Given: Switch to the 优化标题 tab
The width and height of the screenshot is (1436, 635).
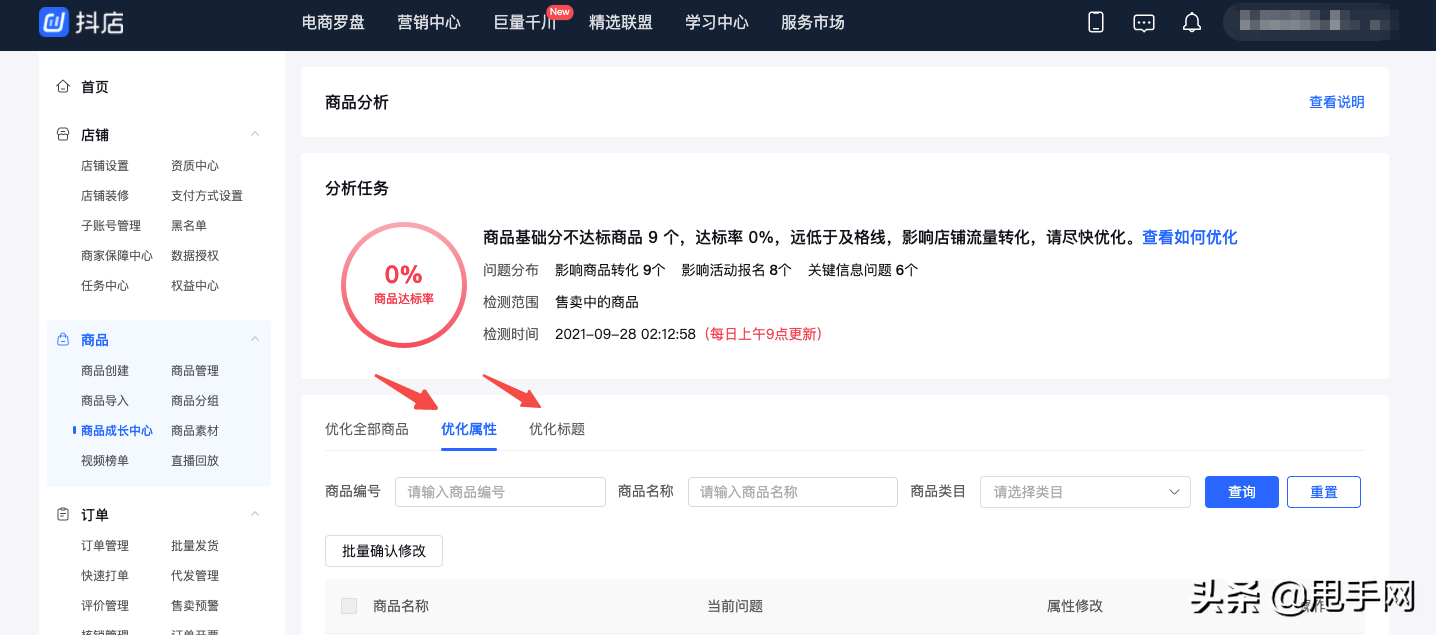Looking at the screenshot, I should (x=556, y=428).
